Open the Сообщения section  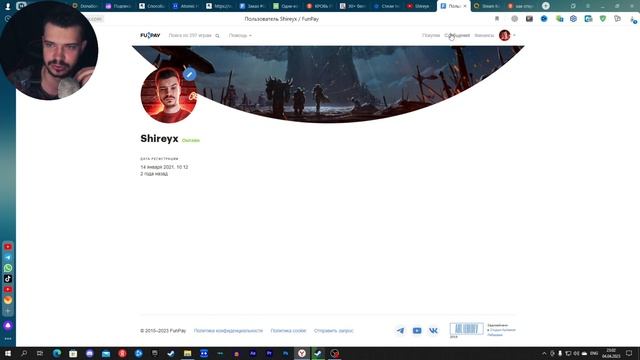pos(457,36)
